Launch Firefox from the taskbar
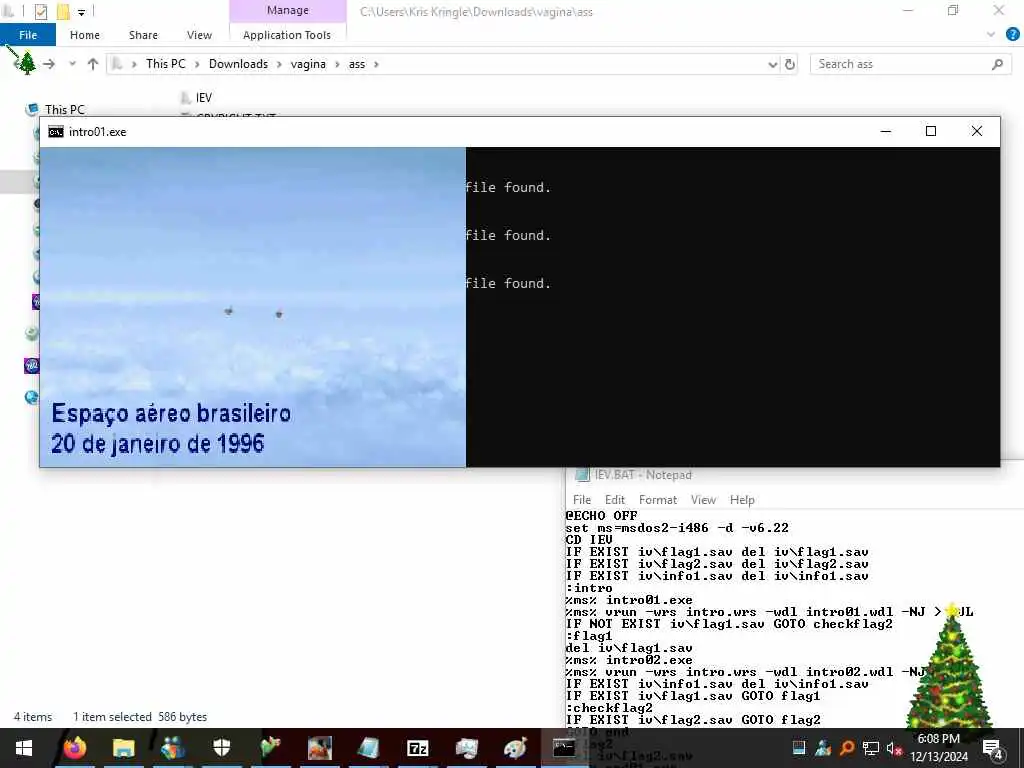 [x=74, y=748]
